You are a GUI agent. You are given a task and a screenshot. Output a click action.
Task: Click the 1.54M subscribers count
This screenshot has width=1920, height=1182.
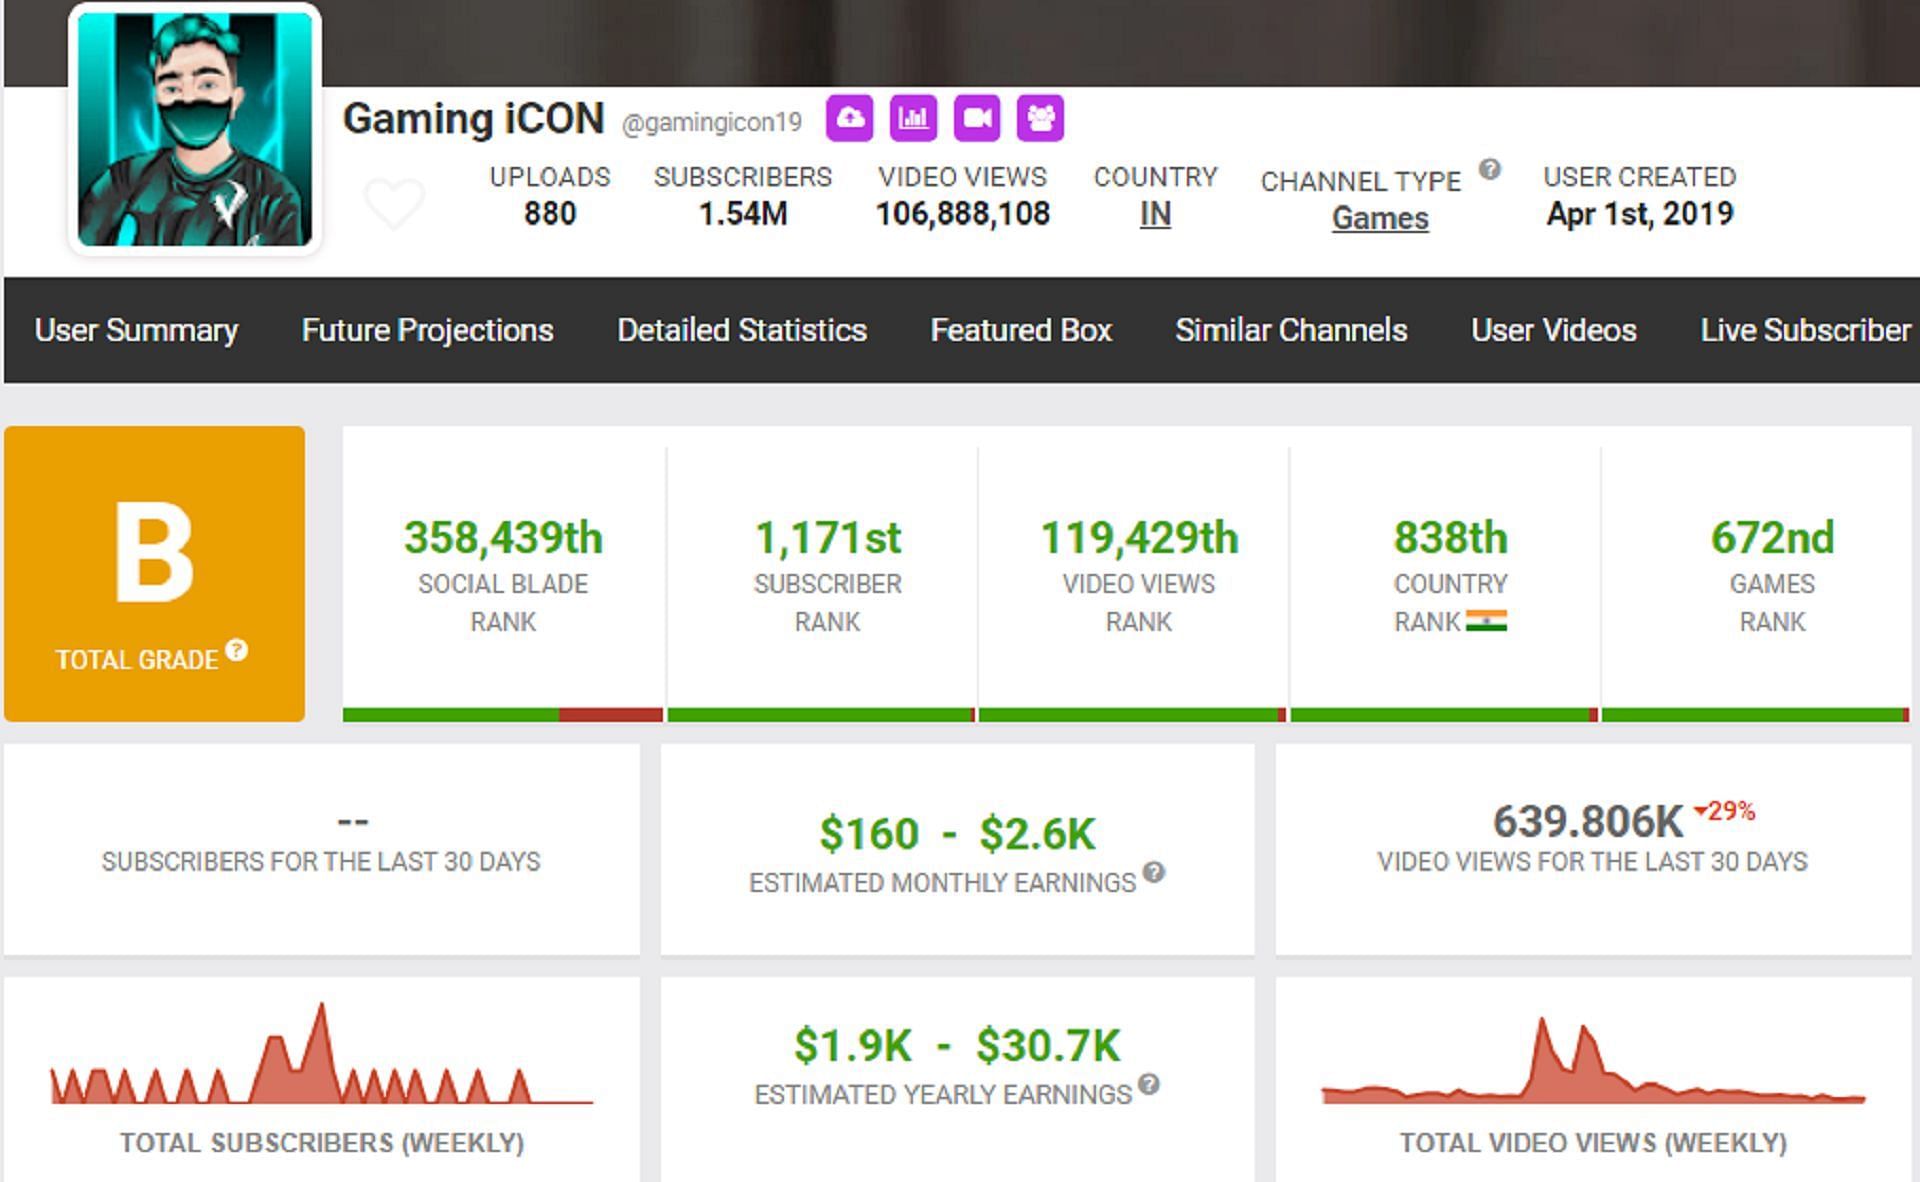click(x=743, y=214)
